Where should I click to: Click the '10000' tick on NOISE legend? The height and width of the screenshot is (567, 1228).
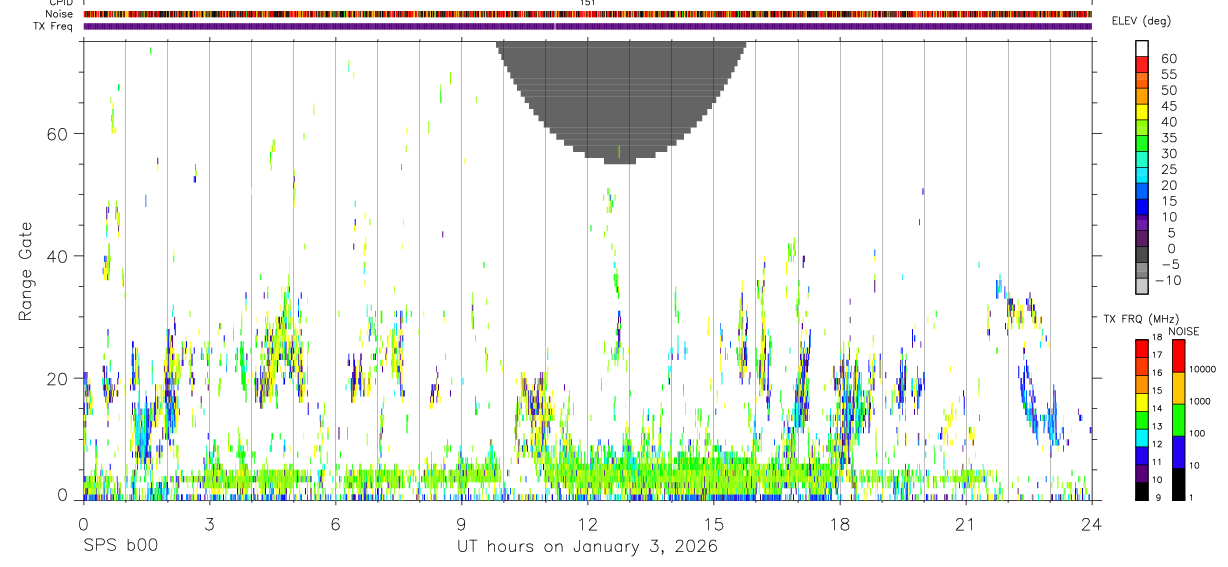tap(1205, 370)
